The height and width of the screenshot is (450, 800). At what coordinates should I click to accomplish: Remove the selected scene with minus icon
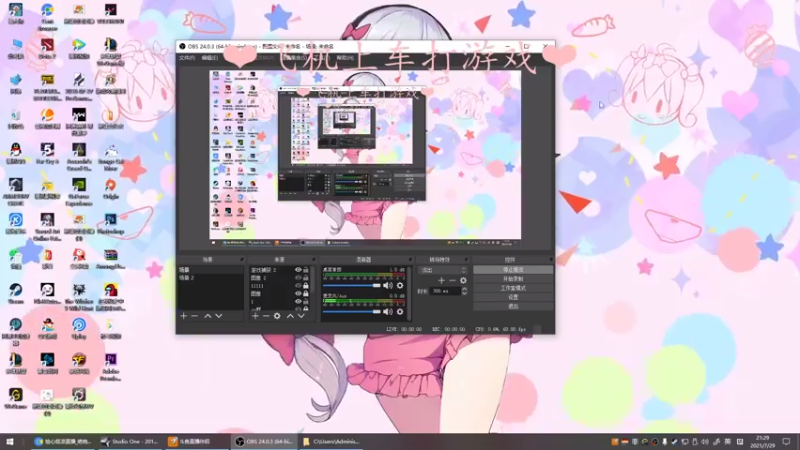click(x=194, y=316)
